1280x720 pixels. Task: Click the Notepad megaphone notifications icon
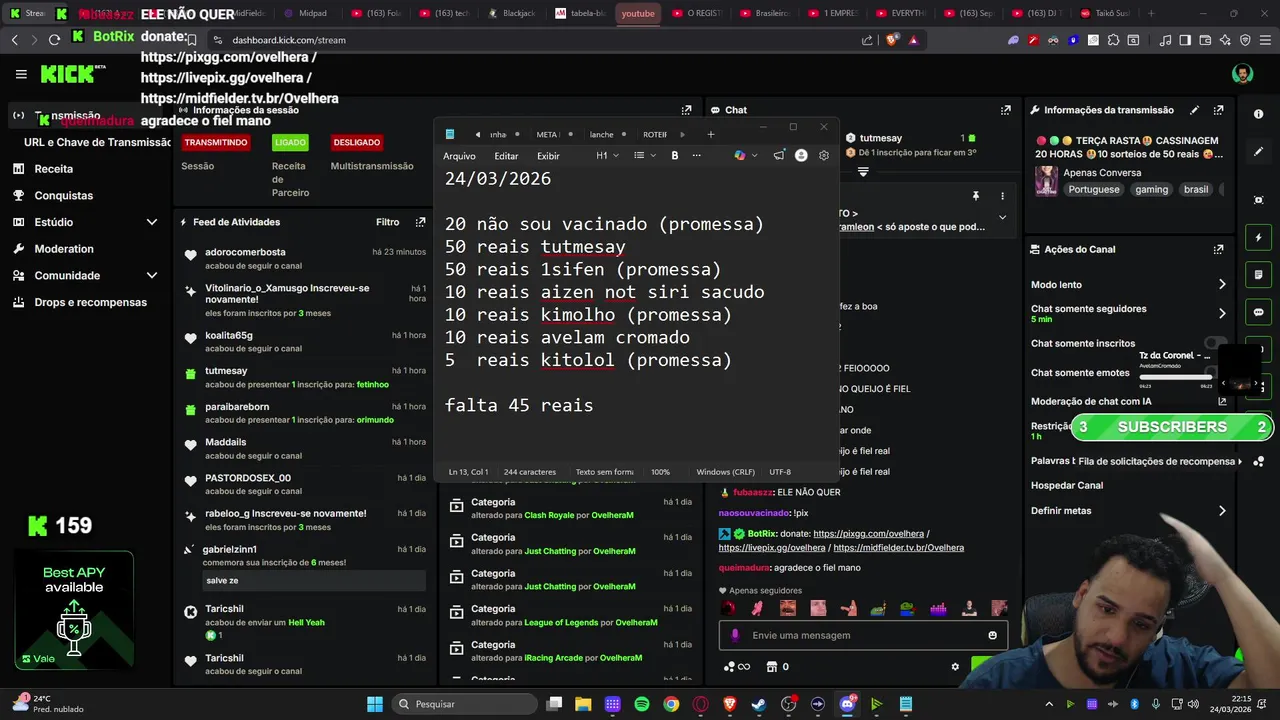779,156
